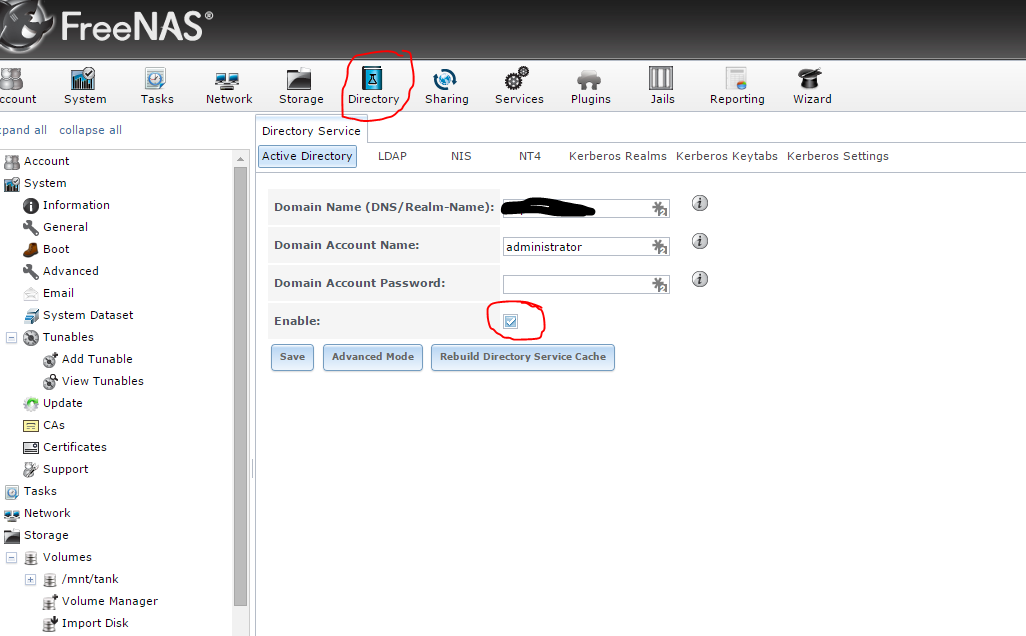1026x636 pixels.
Task: Switch to Kerberos Realms tab
Action: click(x=617, y=156)
